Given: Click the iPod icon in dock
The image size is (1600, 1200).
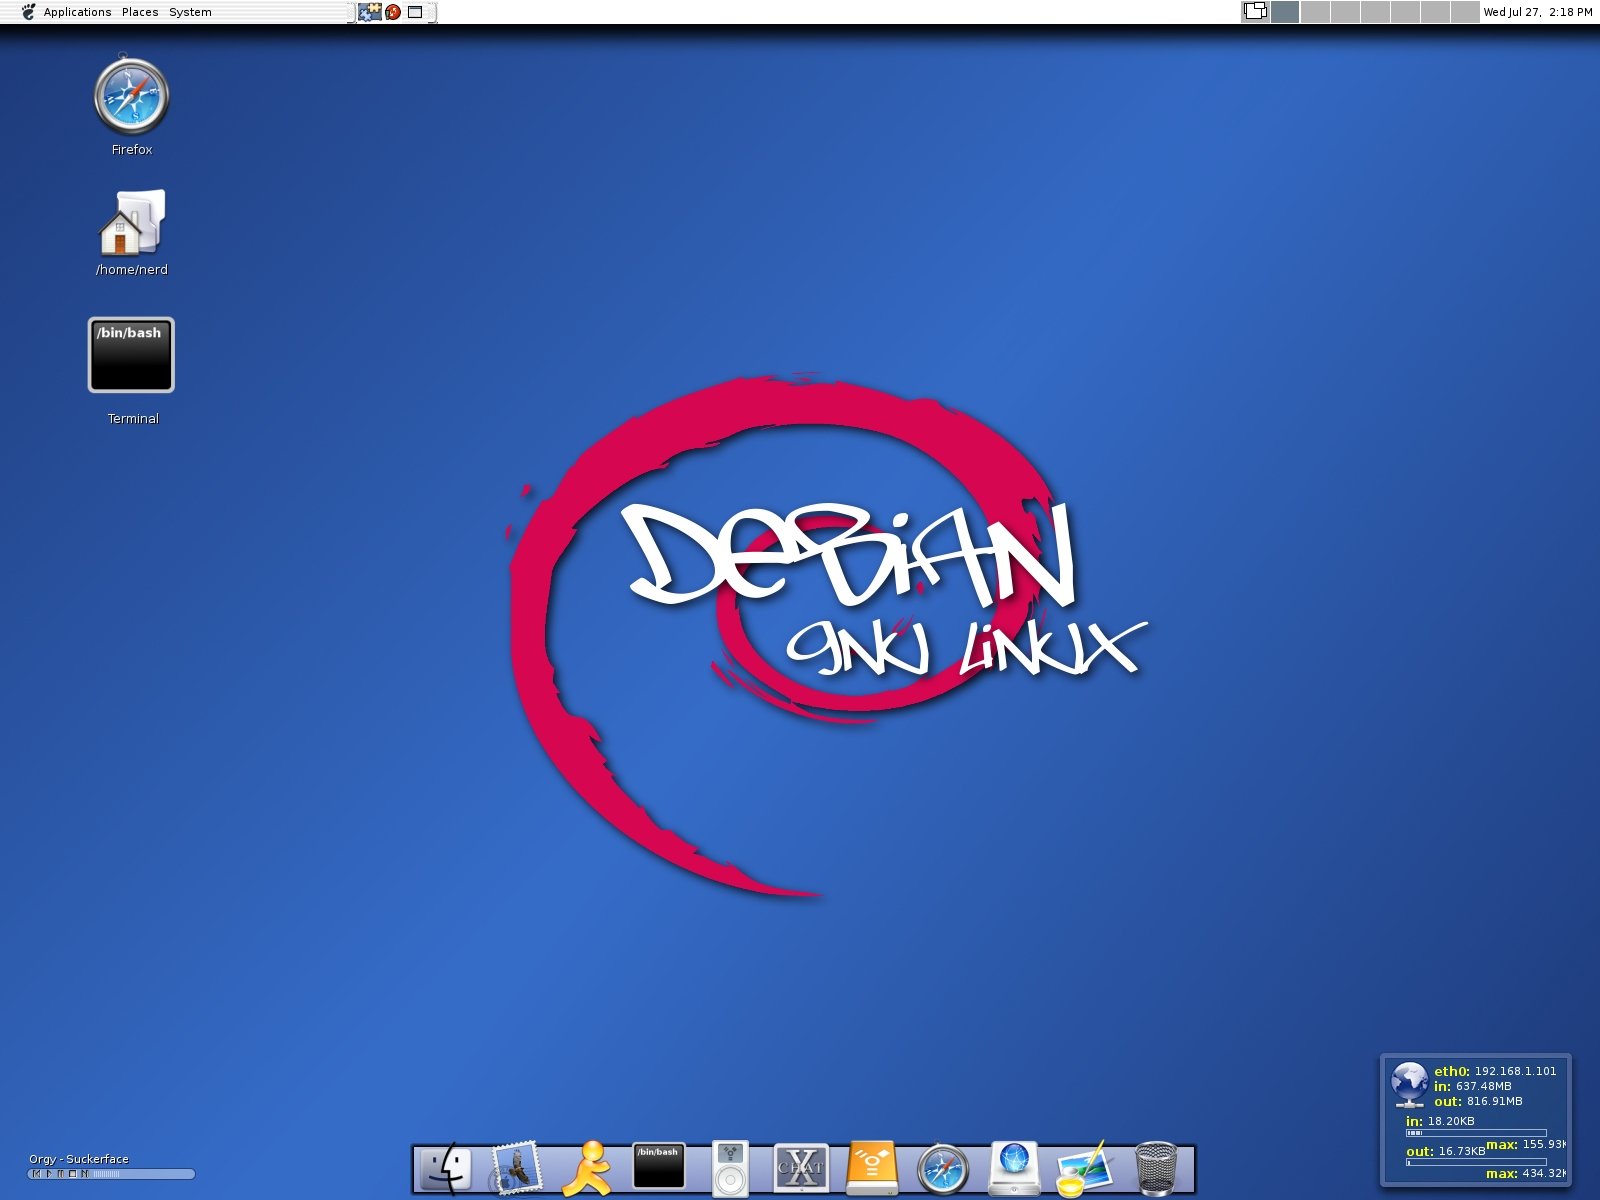Looking at the screenshot, I should [730, 1168].
